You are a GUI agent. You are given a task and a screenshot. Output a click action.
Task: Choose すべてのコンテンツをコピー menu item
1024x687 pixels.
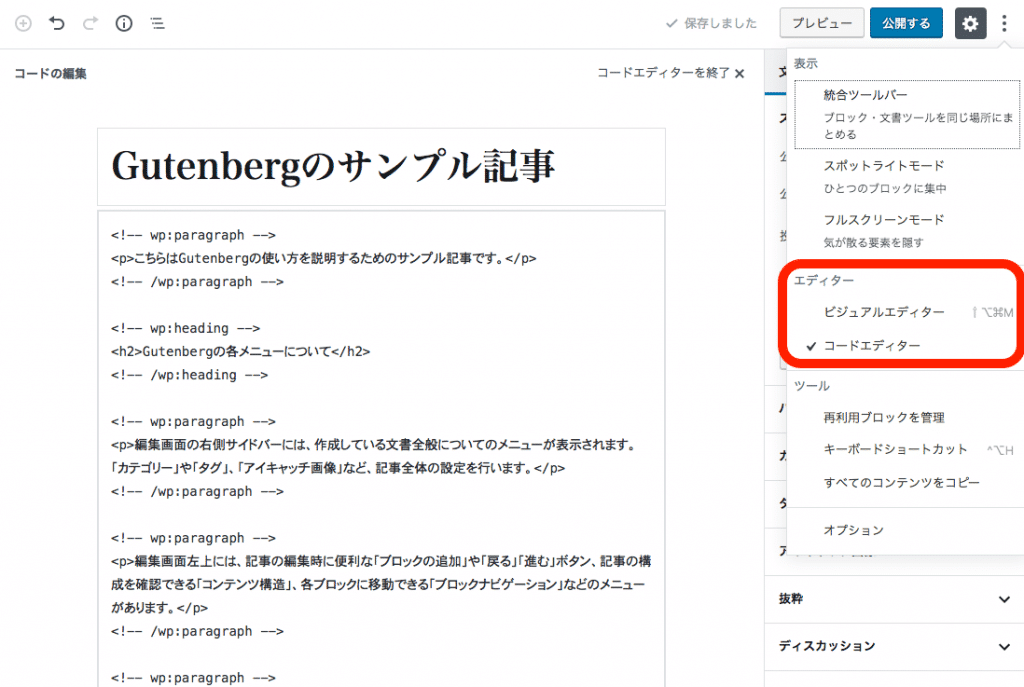tap(905, 483)
